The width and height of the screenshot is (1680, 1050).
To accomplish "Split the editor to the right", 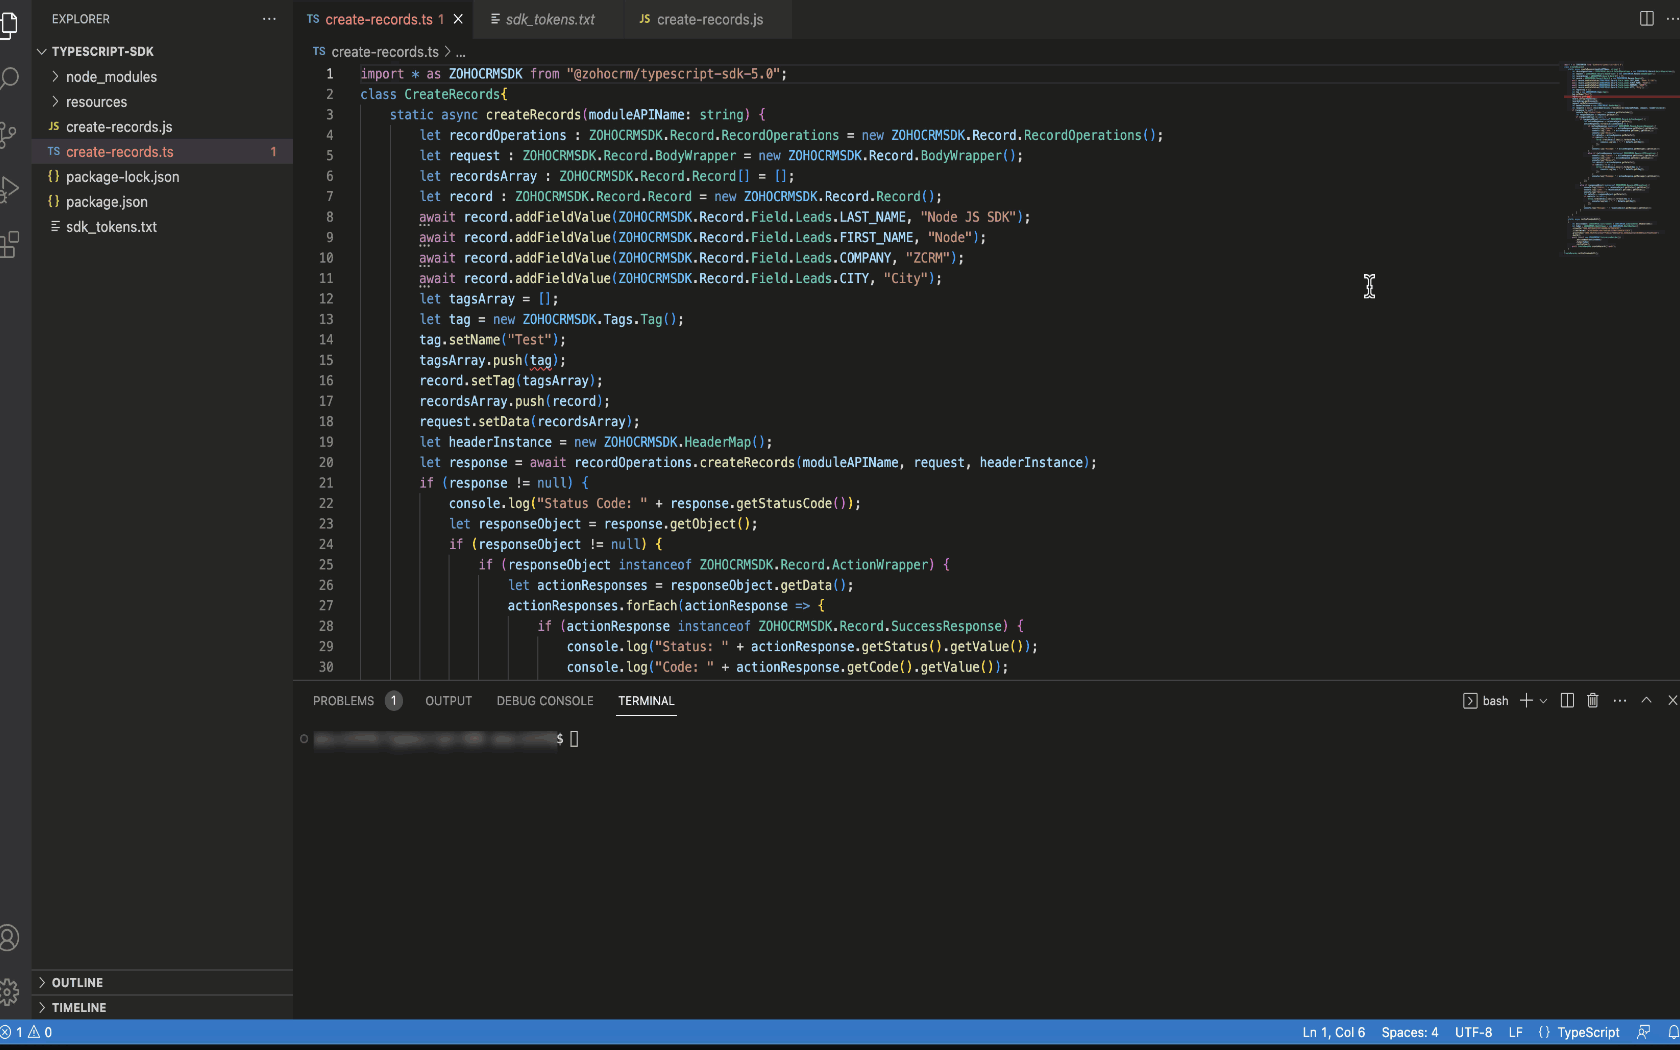I will tap(1646, 19).
